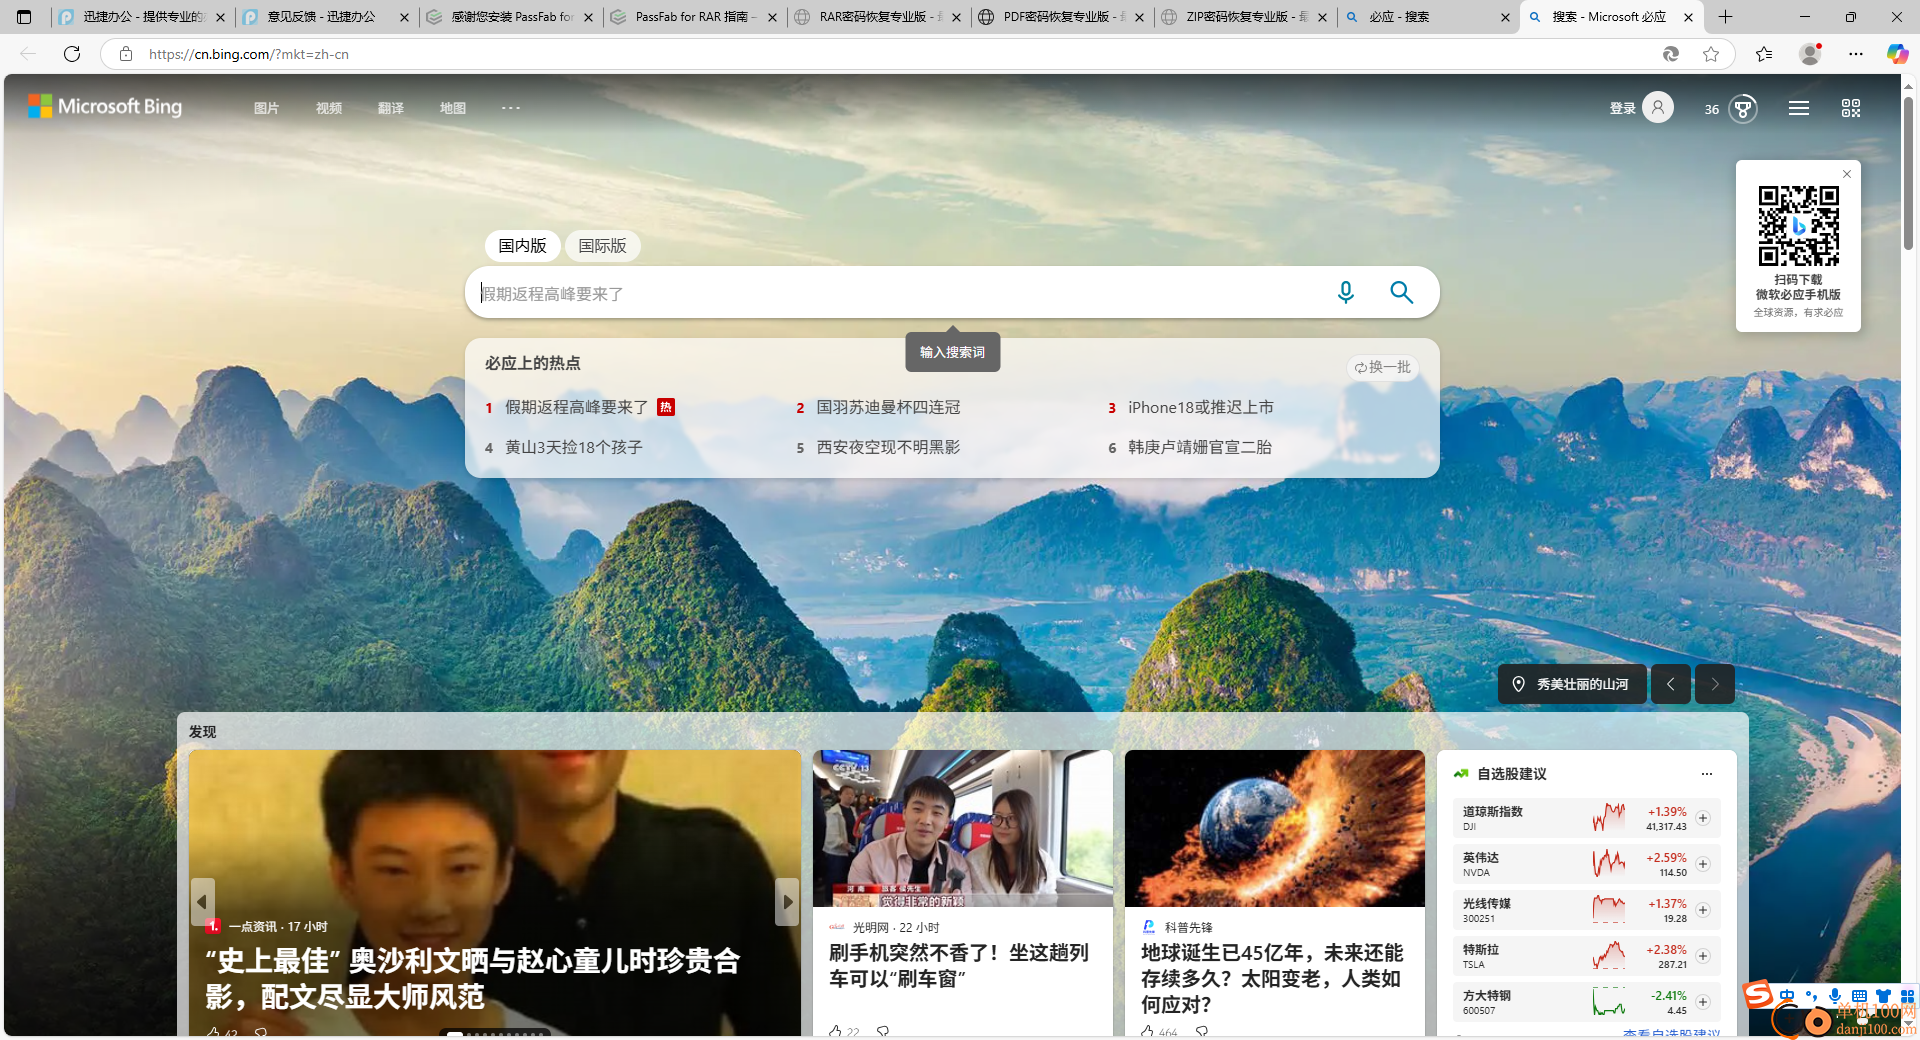
Task: Open news article about 刷手机 train window
Action: (958, 965)
